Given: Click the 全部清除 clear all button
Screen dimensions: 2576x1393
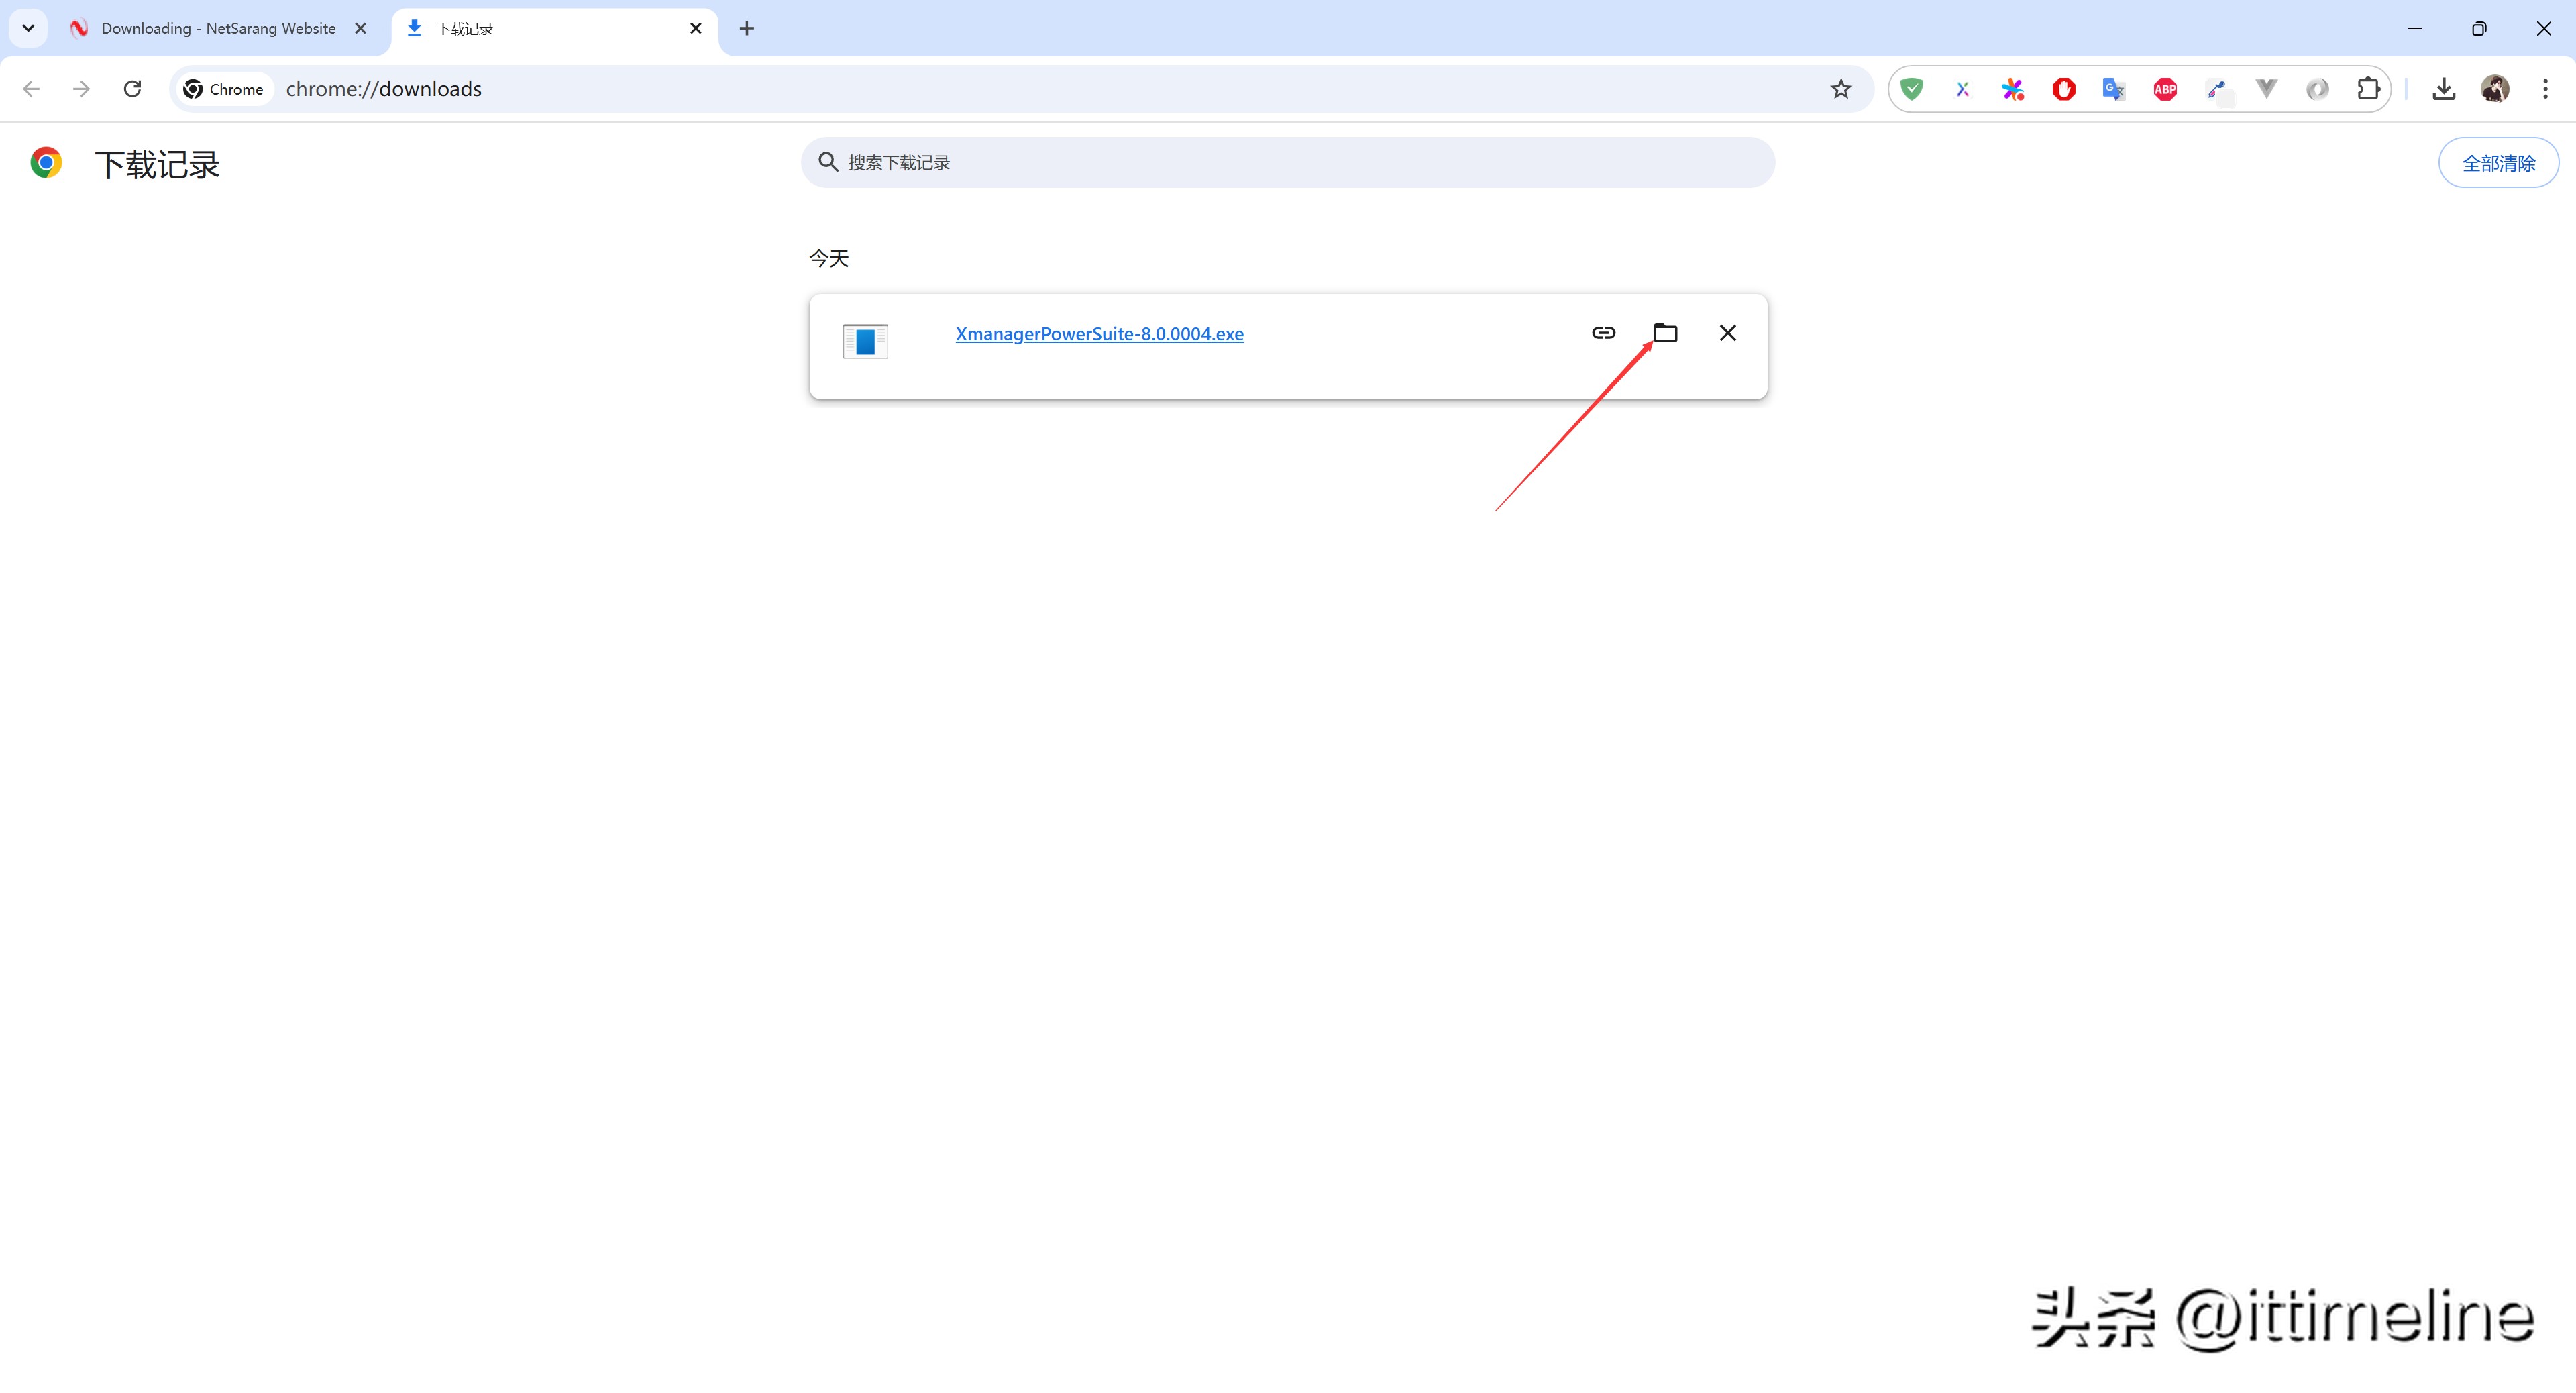Looking at the screenshot, I should (x=2497, y=163).
